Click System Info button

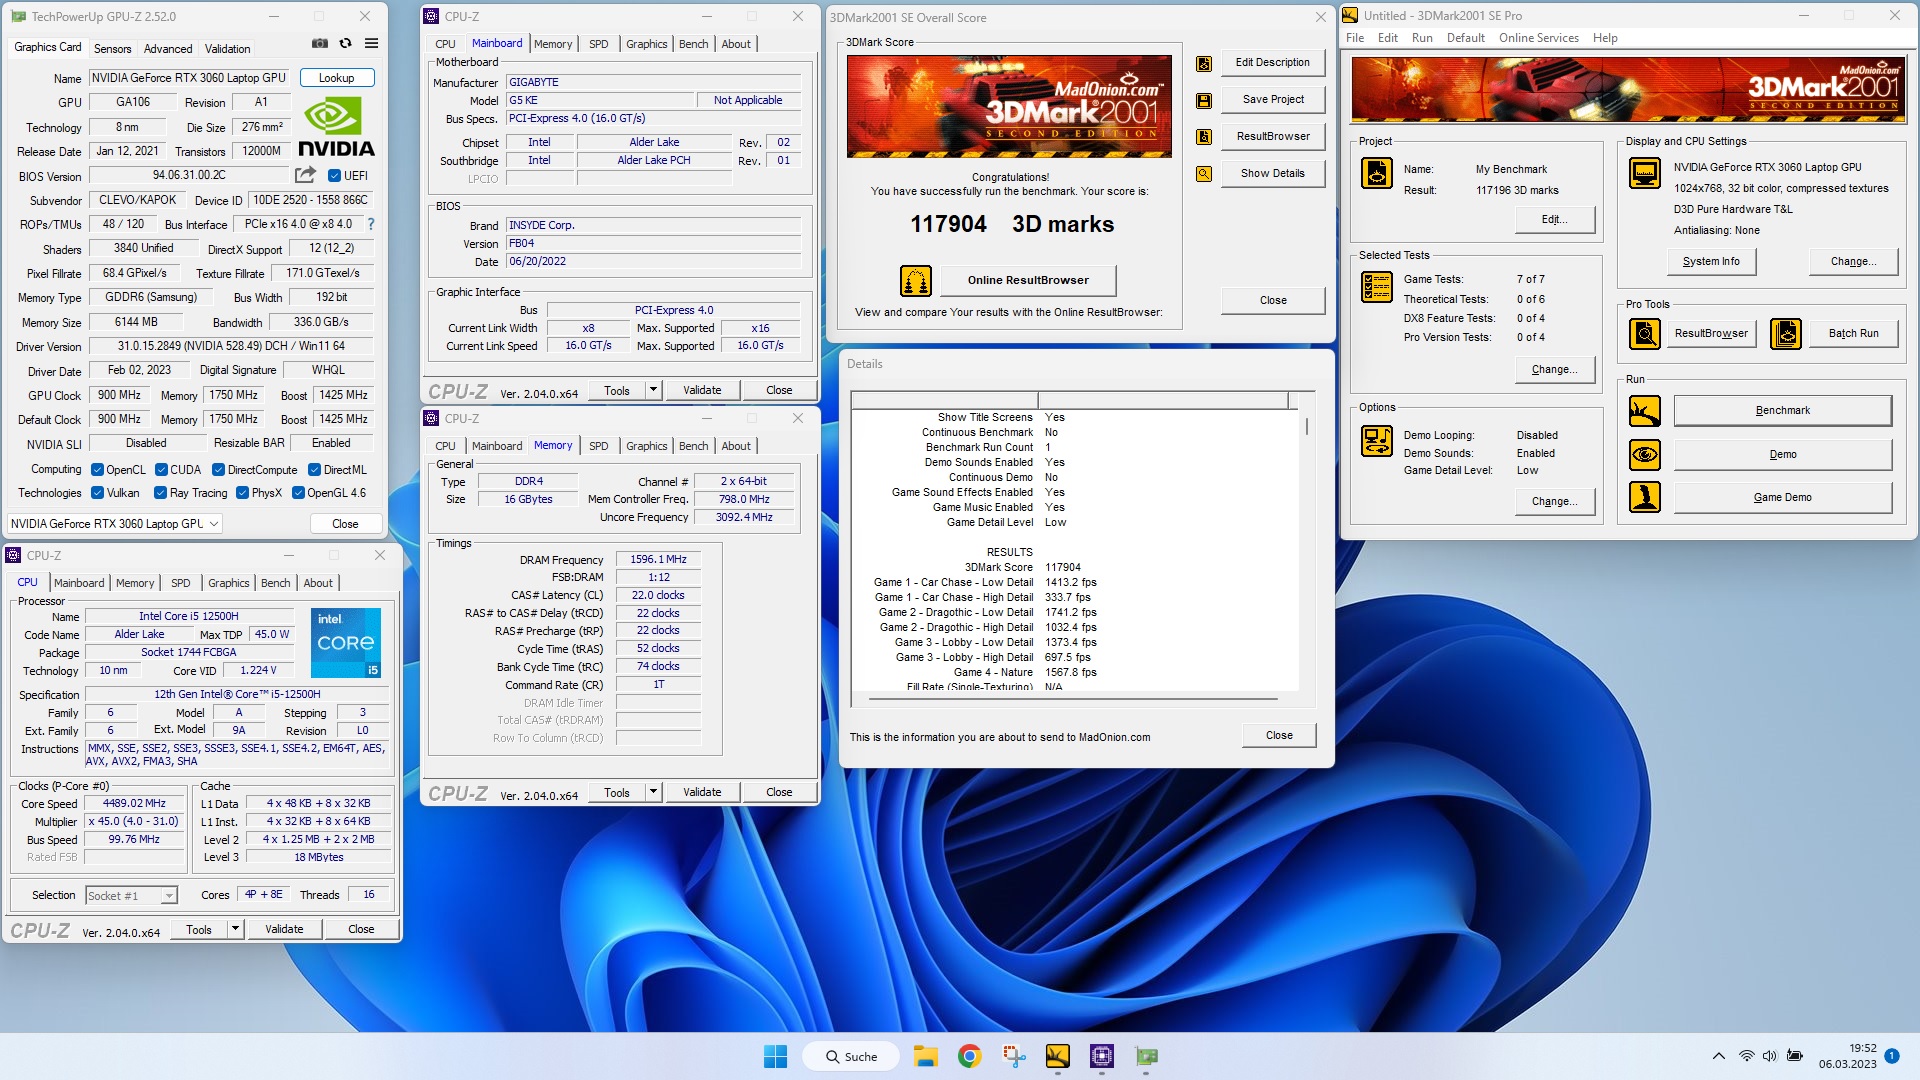tap(1711, 262)
